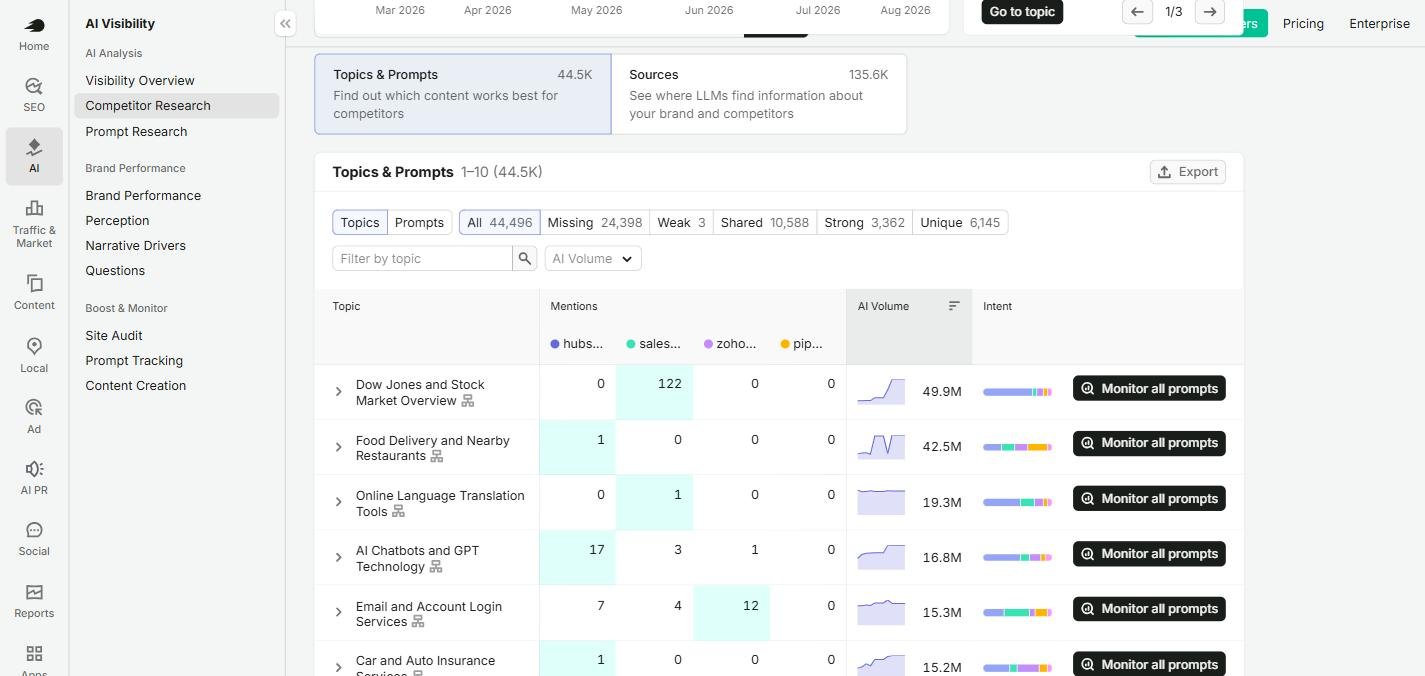Open the Sources tab card
The height and width of the screenshot is (676, 1425).
759,94
